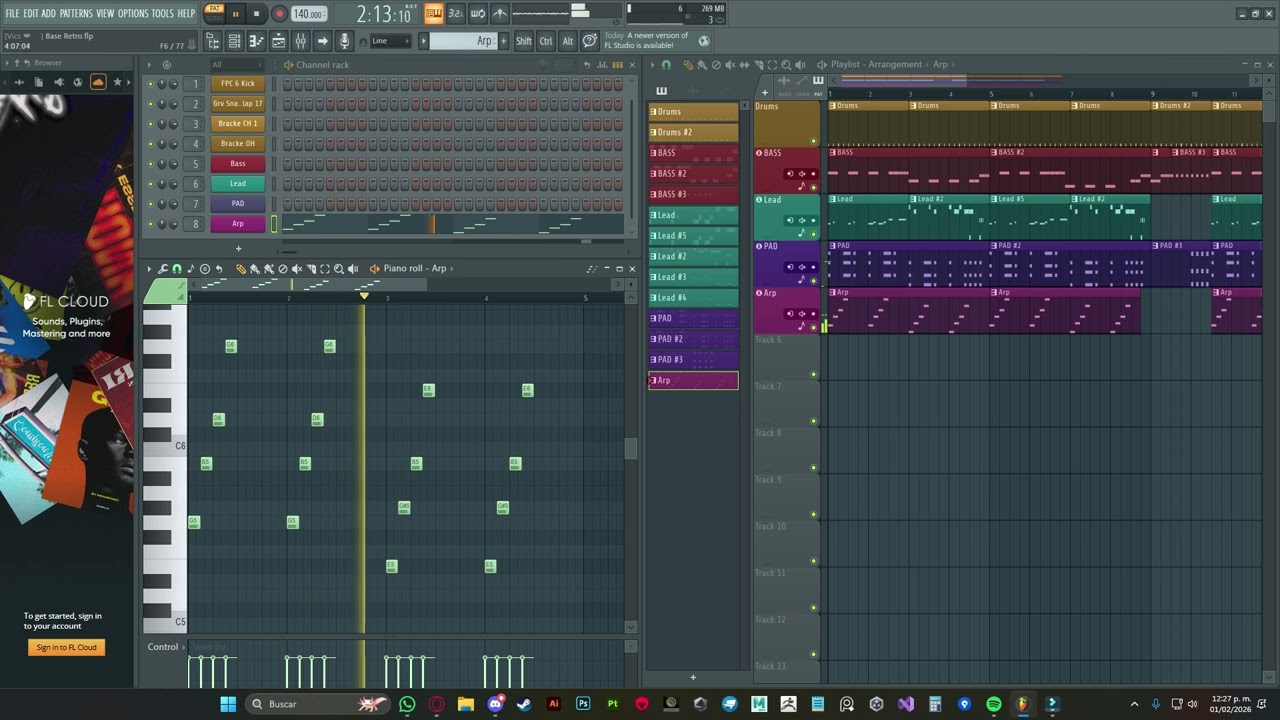Open Spotify from the taskbar
The width and height of the screenshot is (1280, 720).
(x=993, y=704)
